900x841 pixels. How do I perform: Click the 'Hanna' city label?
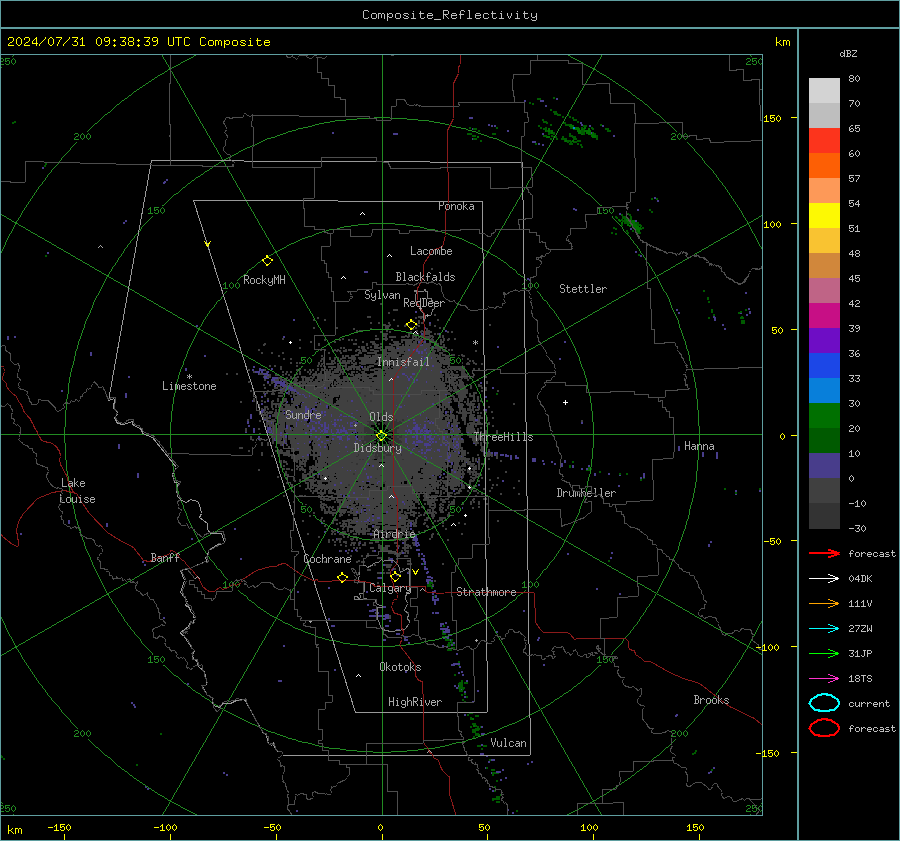pyautogui.click(x=699, y=446)
